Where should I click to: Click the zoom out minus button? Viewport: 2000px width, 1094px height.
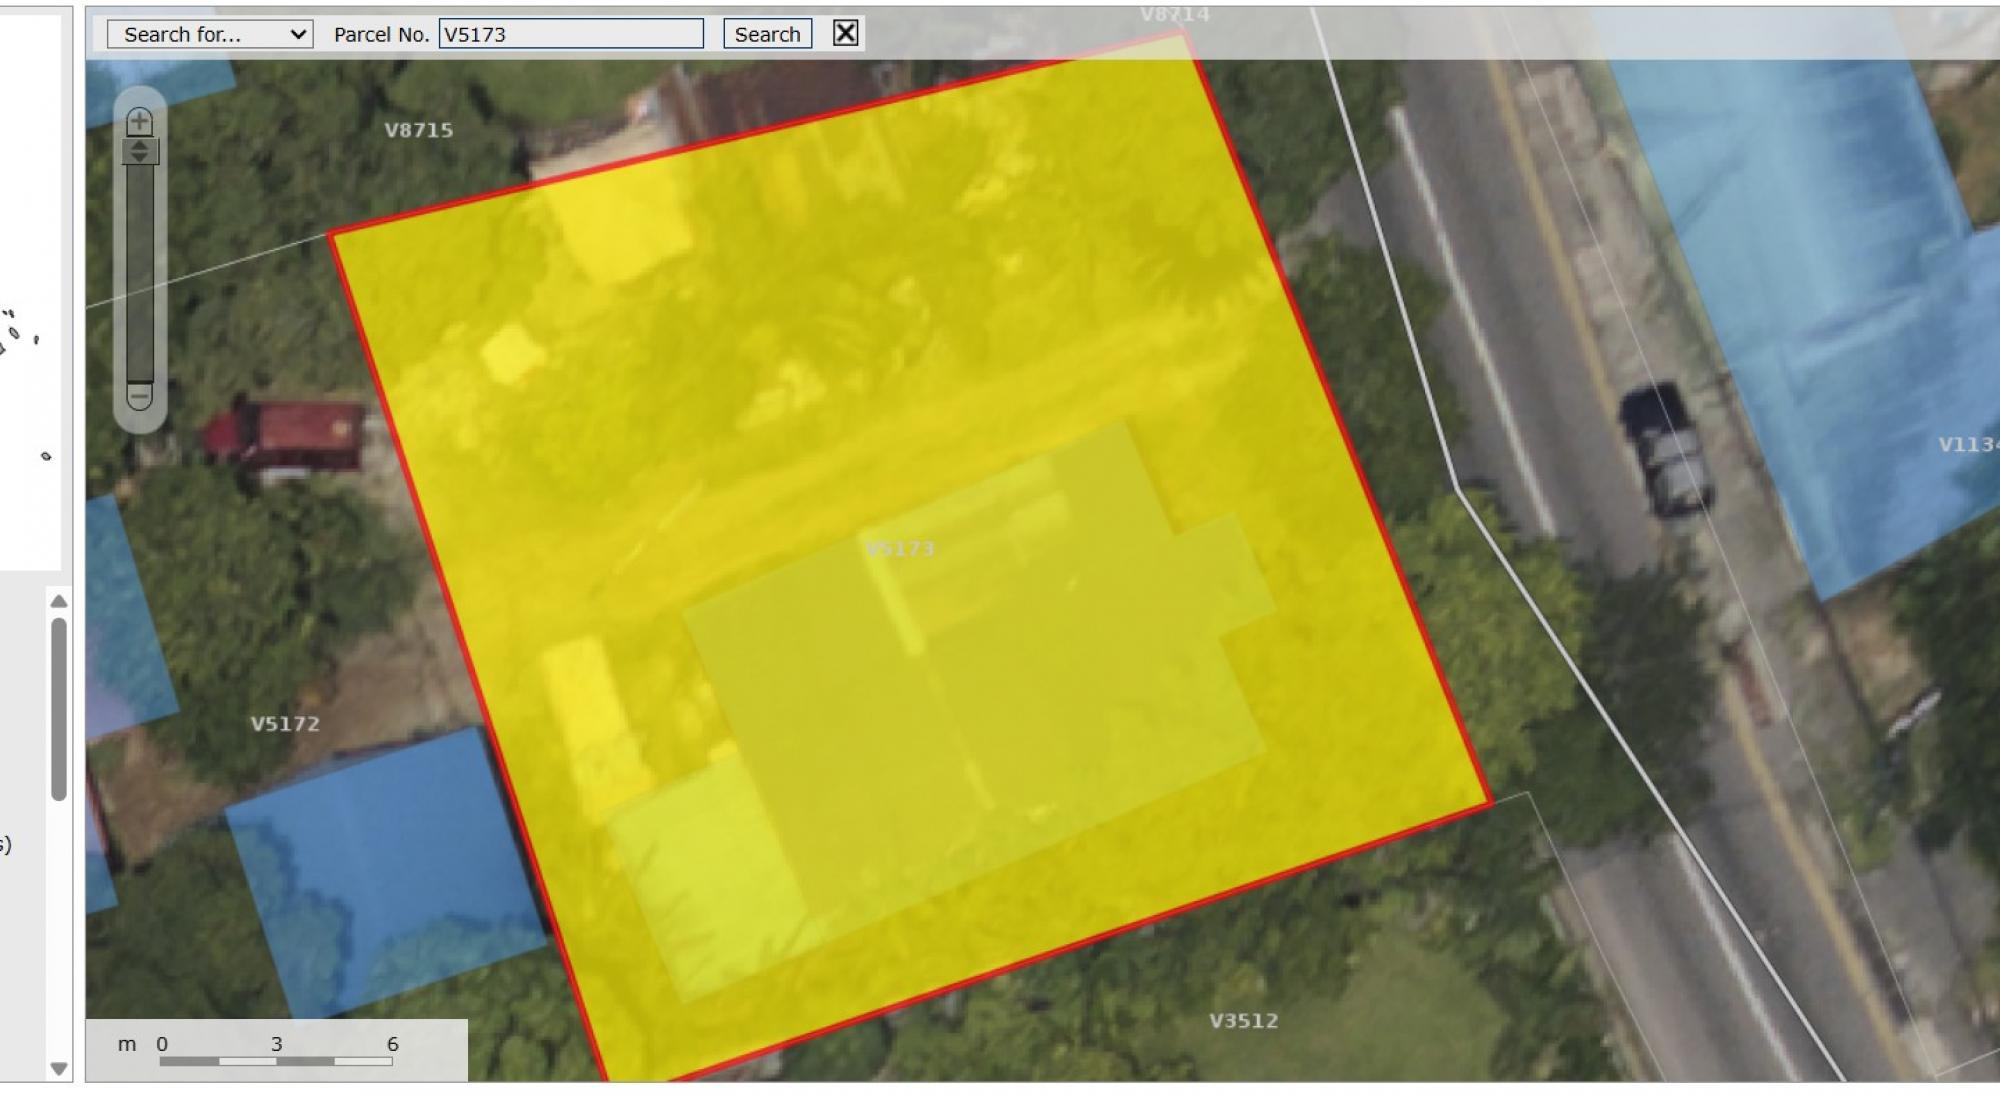[140, 396]
